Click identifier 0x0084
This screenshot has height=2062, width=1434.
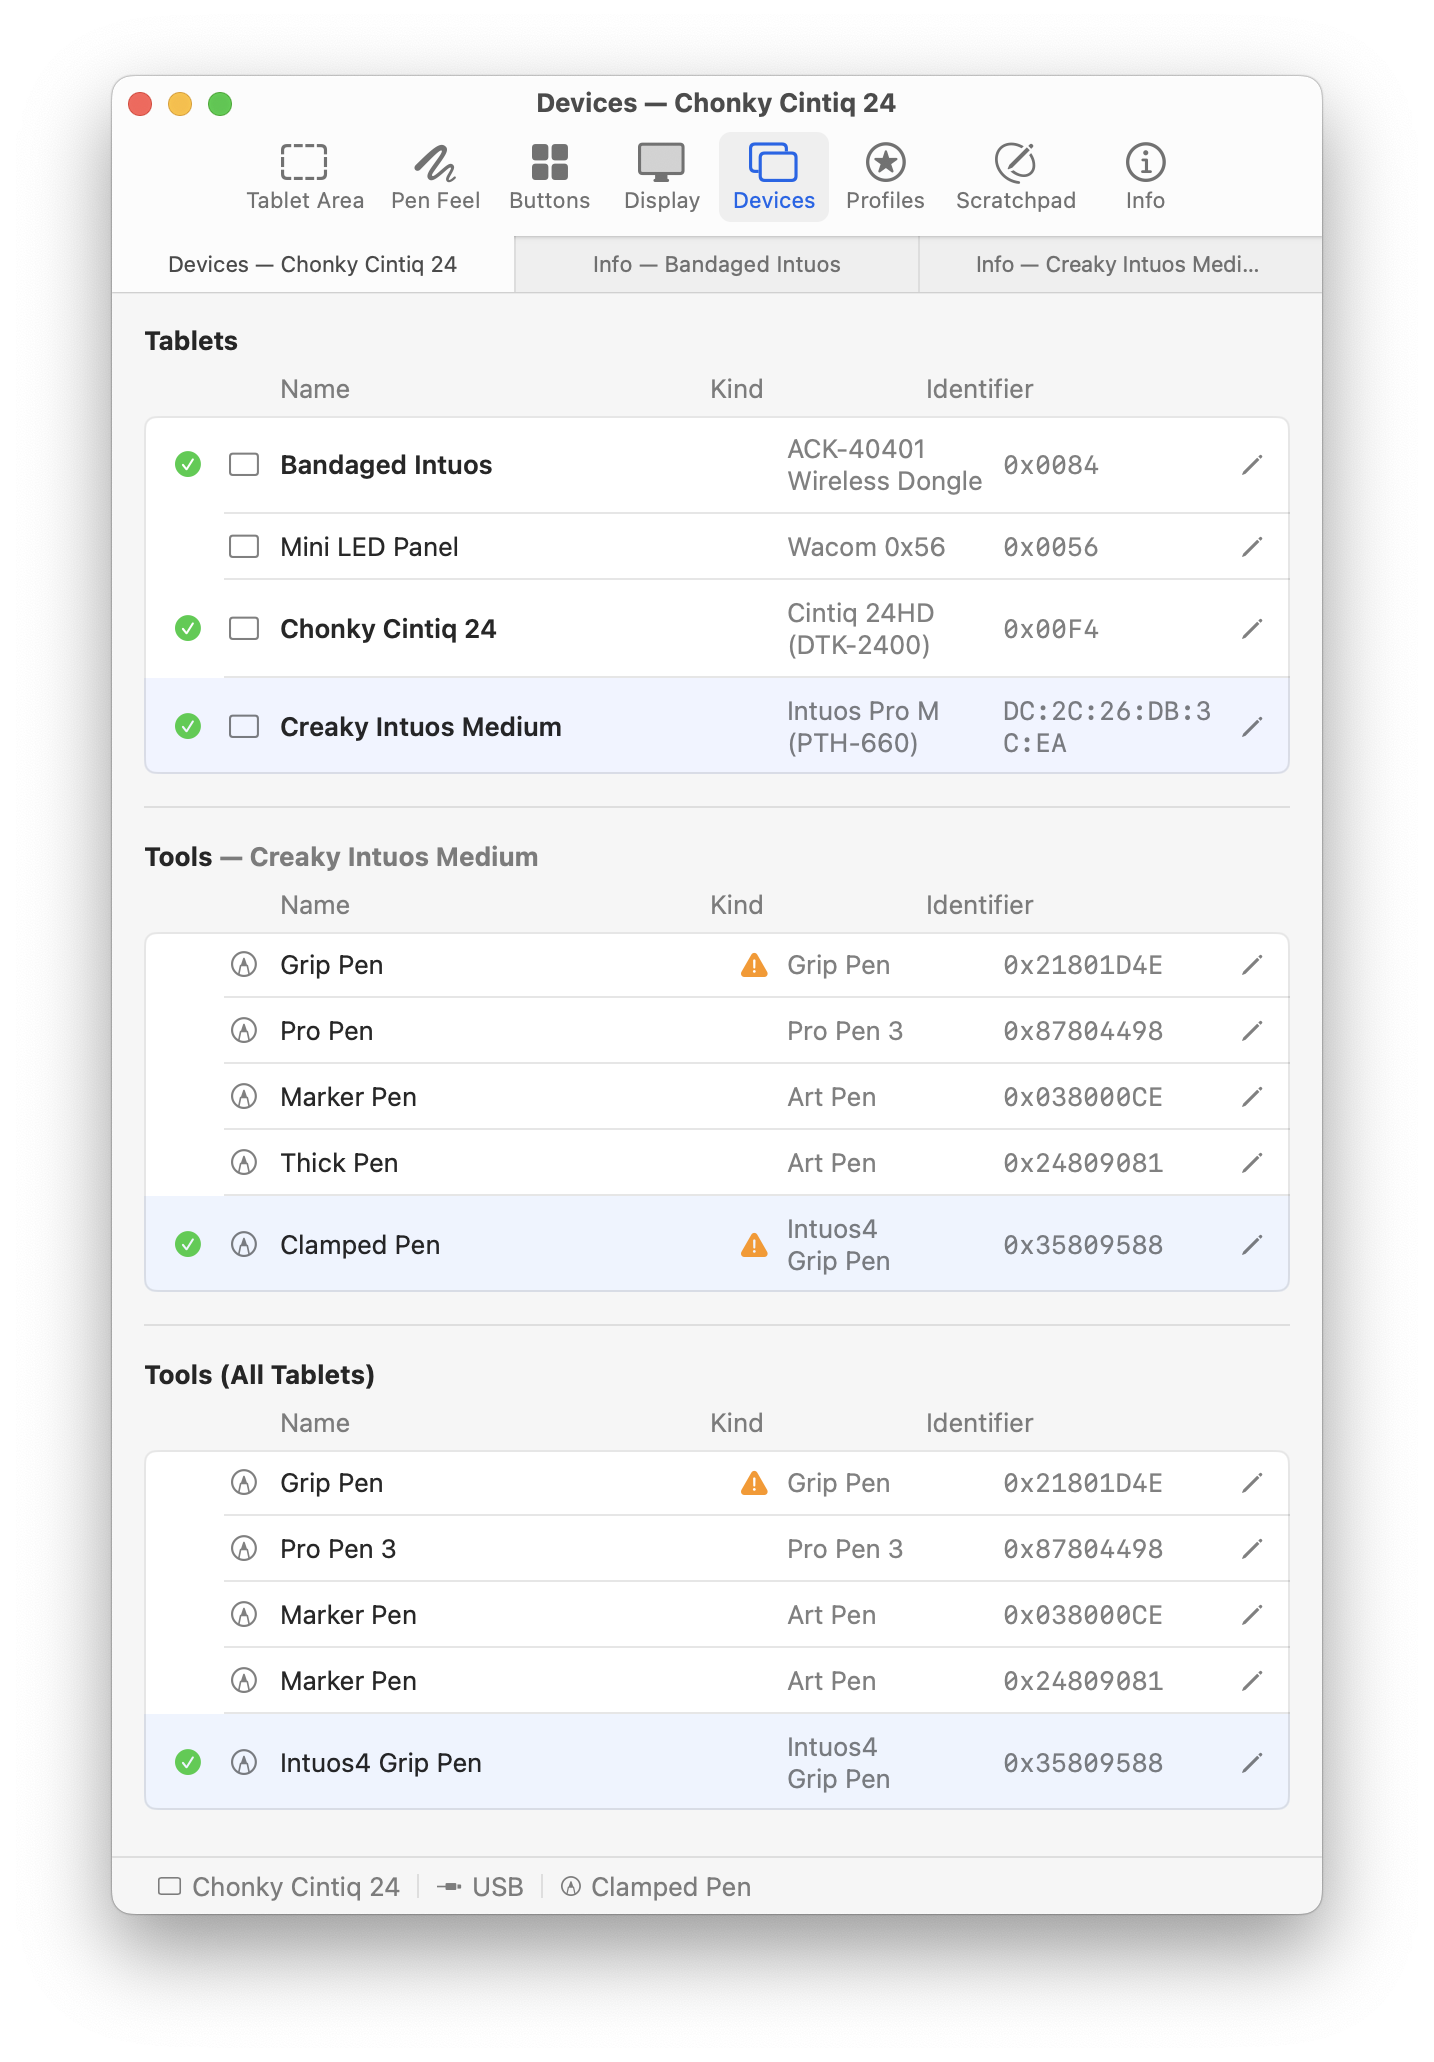pyautogui.click(x=1051, y=465)
